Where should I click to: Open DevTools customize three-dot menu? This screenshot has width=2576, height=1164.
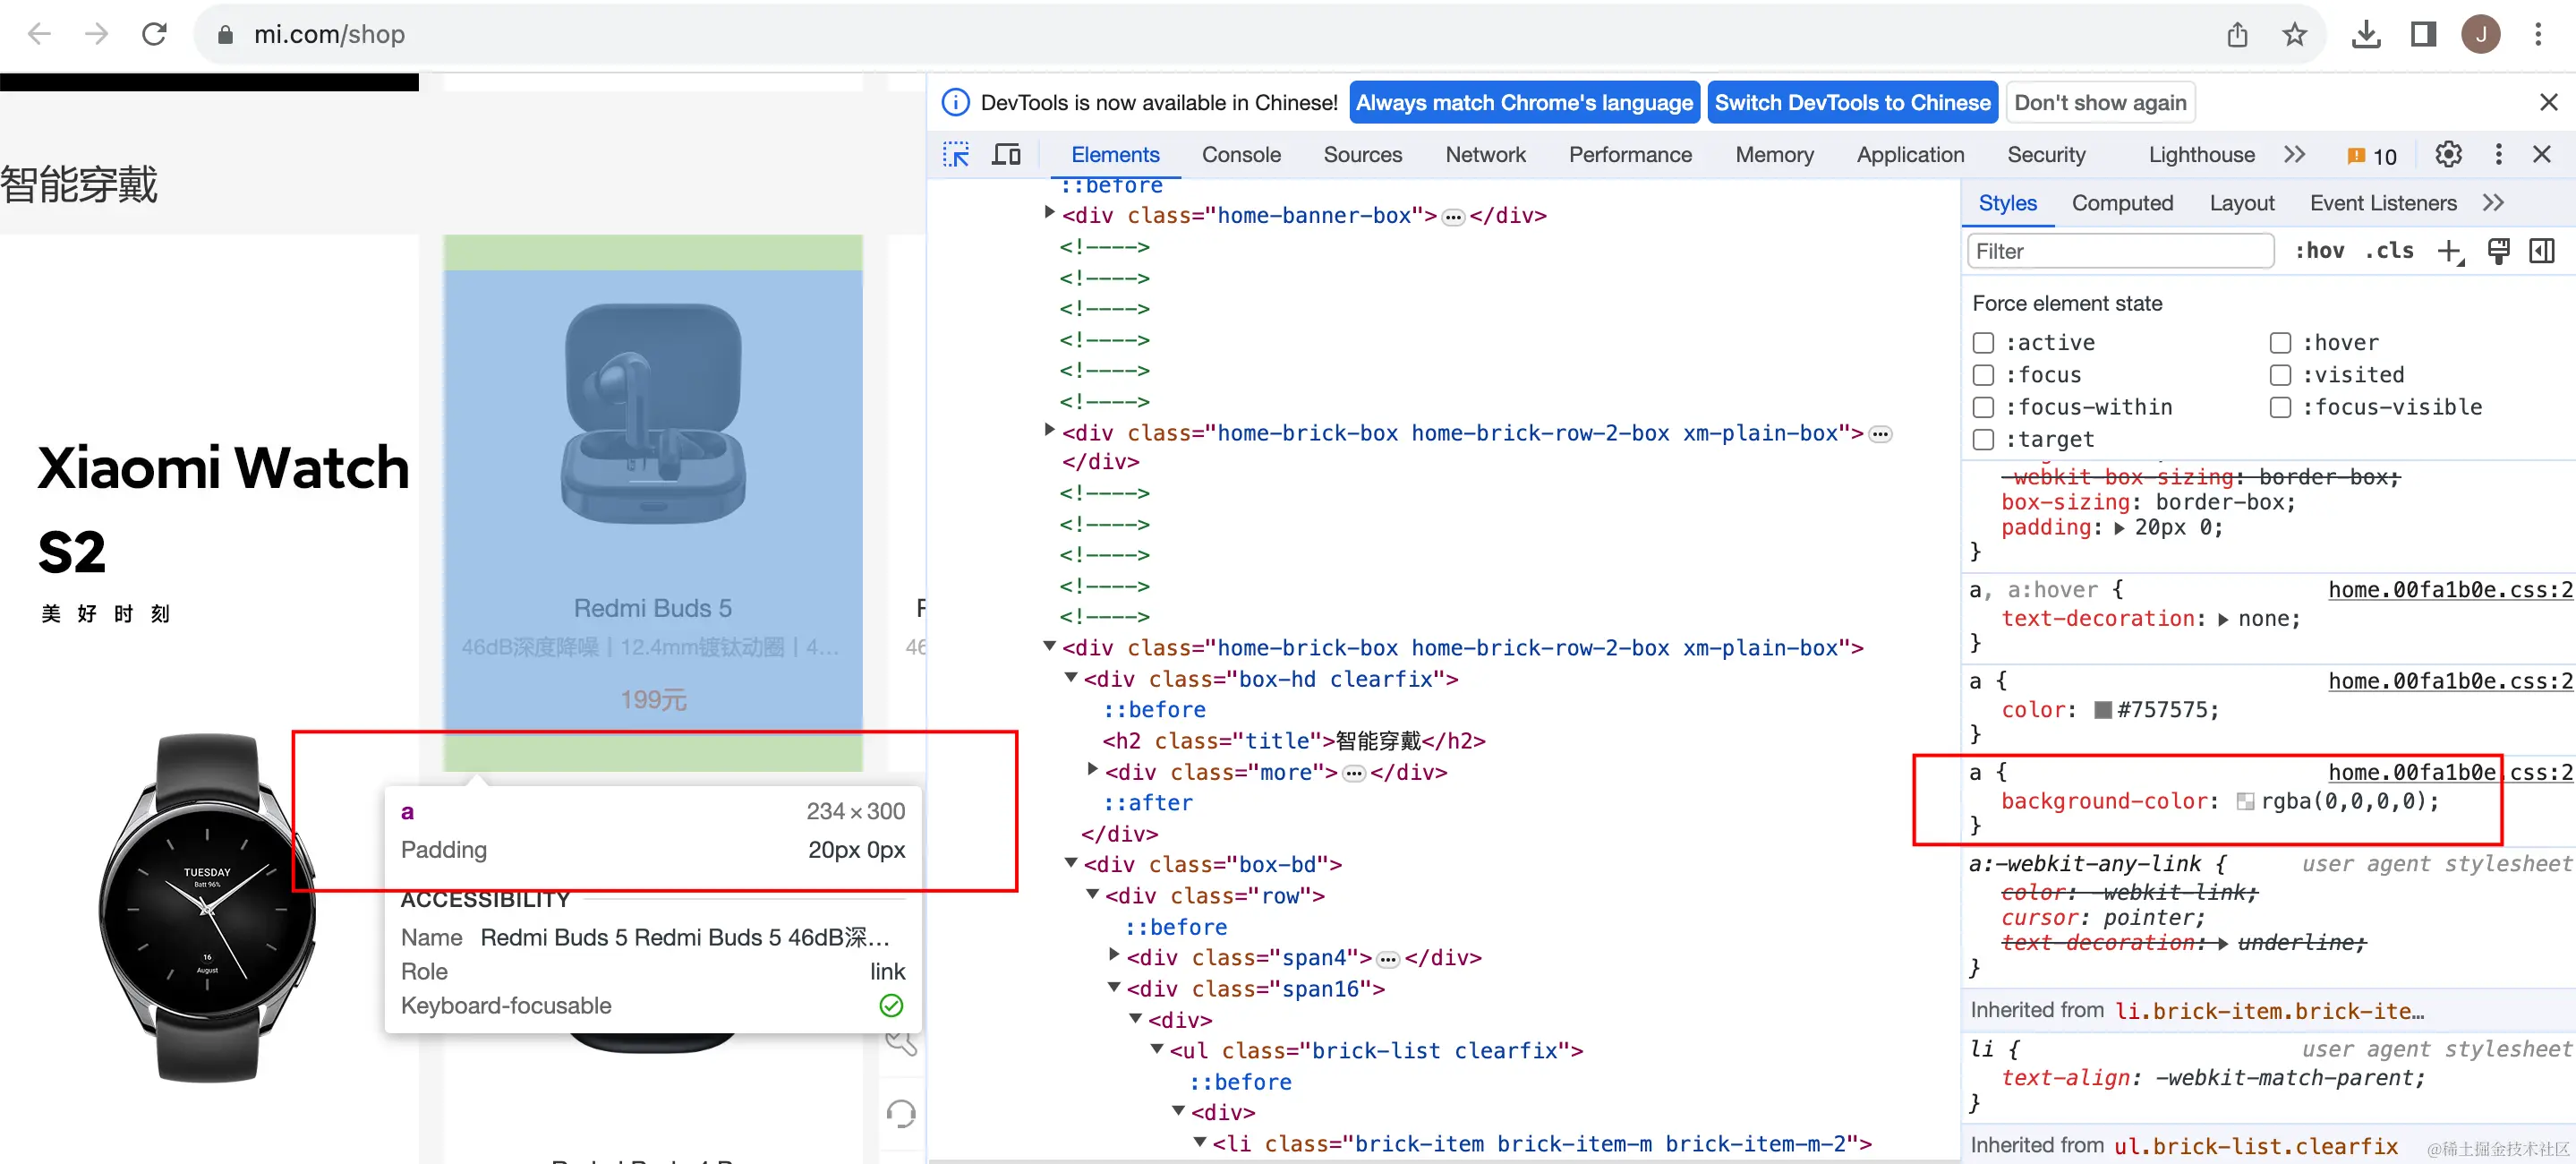(2498, 154)
